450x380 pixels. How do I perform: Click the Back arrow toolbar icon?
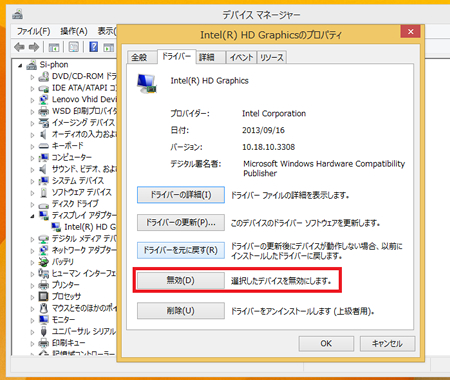pyautogui.click(x=19, y=47)
